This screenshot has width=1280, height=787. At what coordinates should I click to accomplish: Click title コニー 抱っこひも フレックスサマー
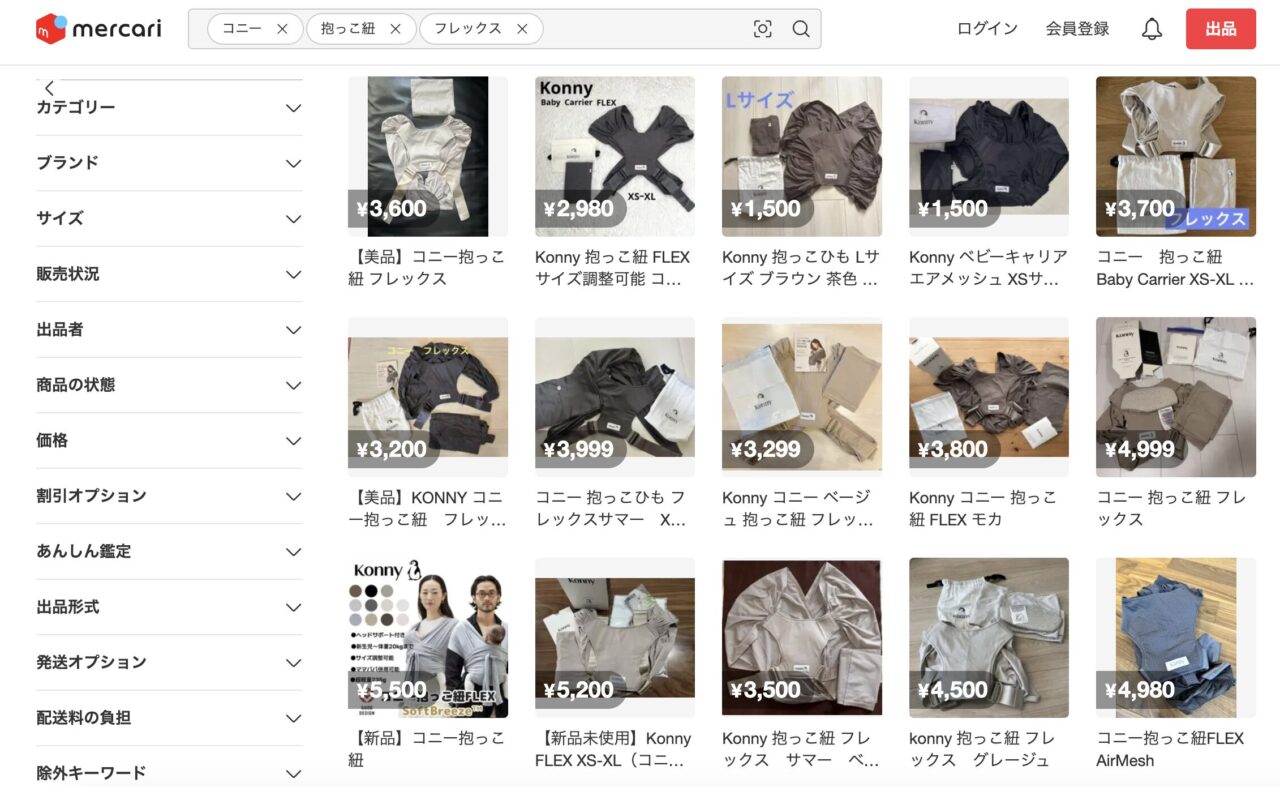pyautogui.click(x=611, y=508)
